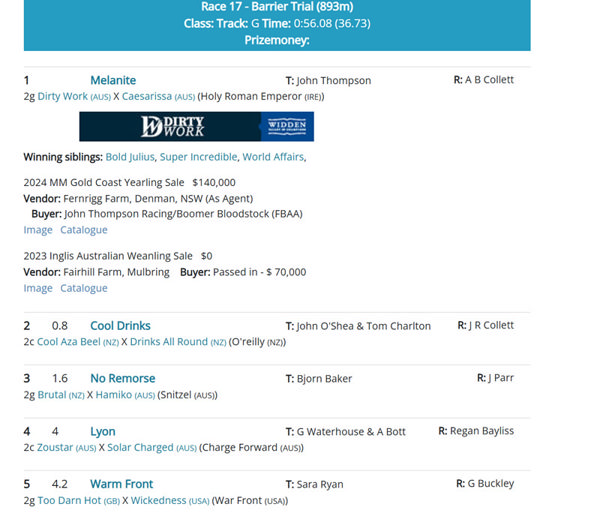Open sibling Super Incredible
This screenshot has width=600, height=531.
point(198,157)
